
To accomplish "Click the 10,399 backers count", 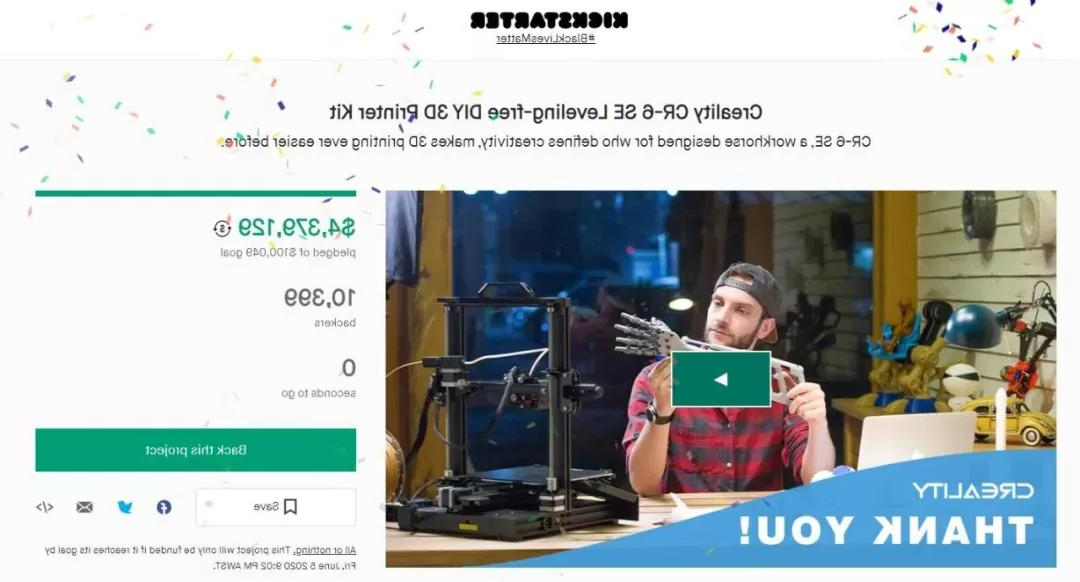I will click(x=320, y=298).
